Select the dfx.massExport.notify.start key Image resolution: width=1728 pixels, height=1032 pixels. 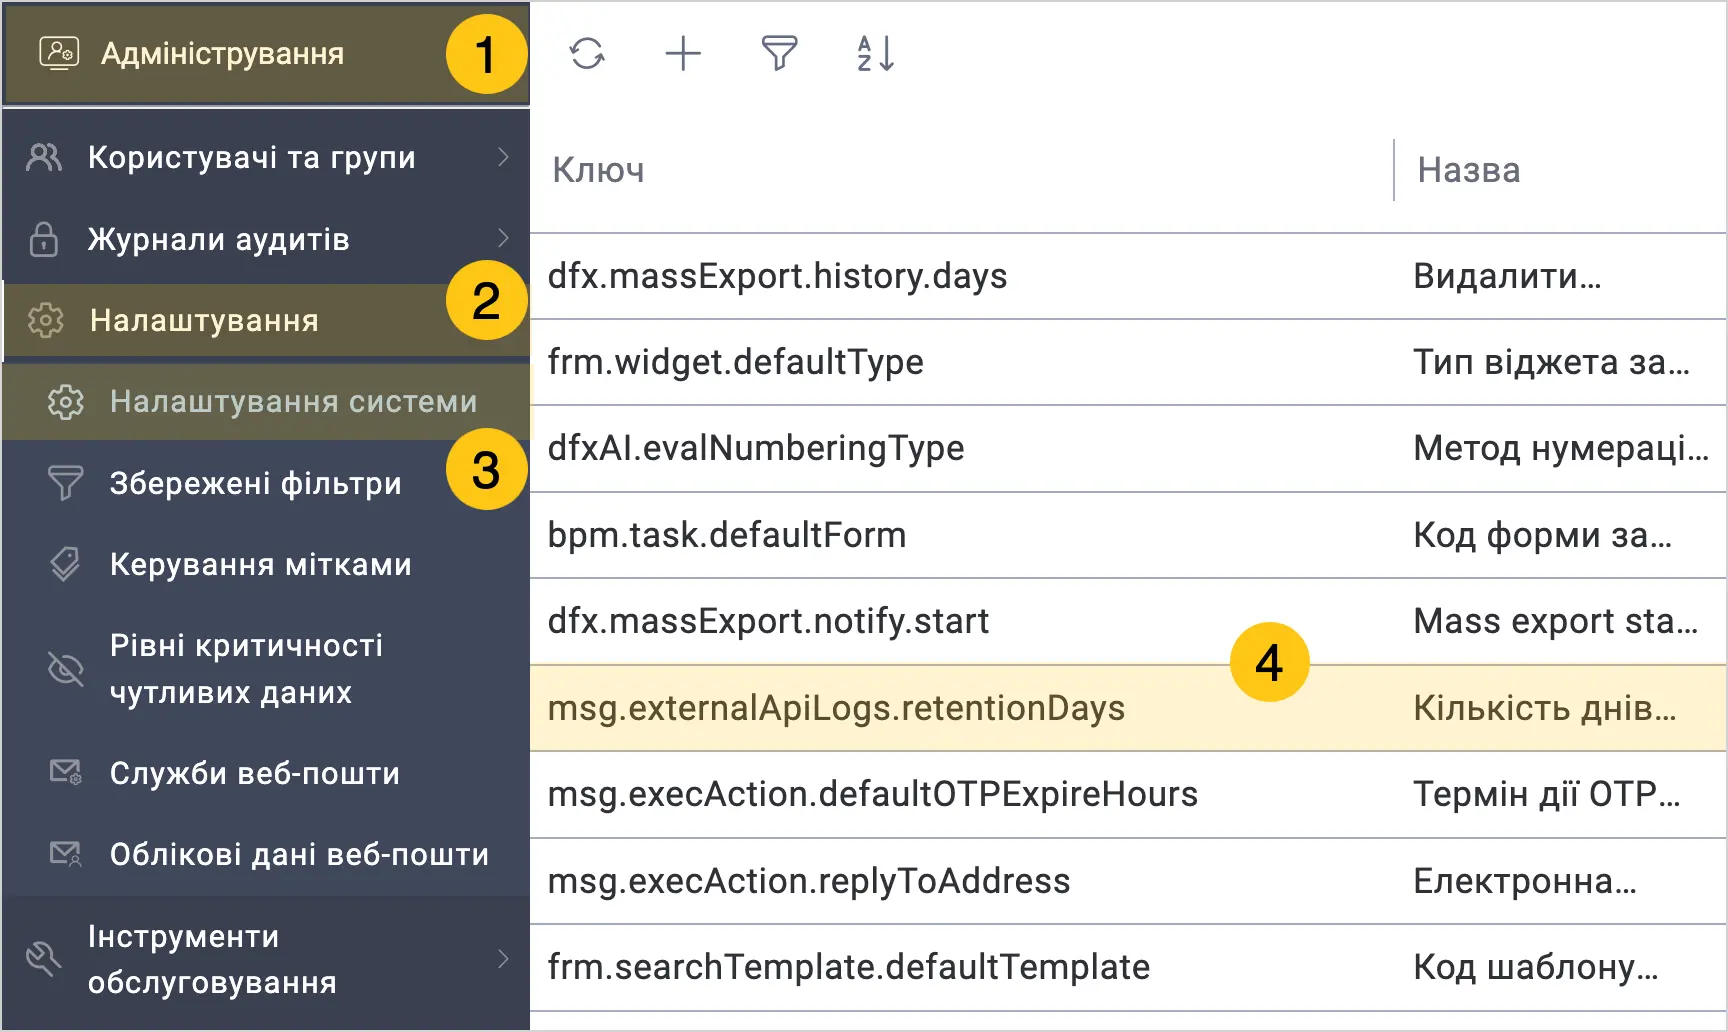tap(768, 621)
